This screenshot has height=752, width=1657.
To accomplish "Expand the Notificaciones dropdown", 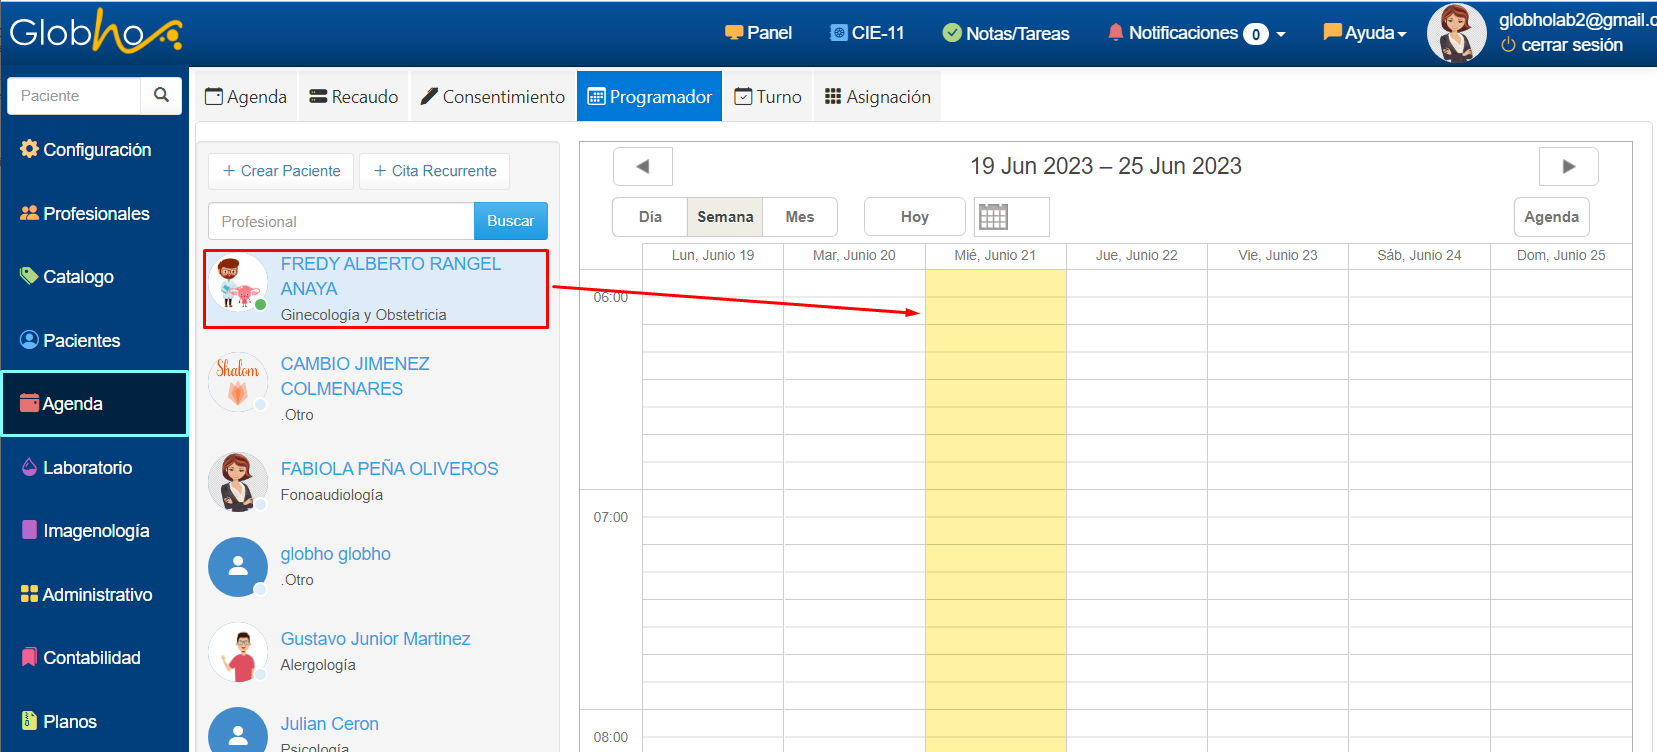I will pos(1196,33).
